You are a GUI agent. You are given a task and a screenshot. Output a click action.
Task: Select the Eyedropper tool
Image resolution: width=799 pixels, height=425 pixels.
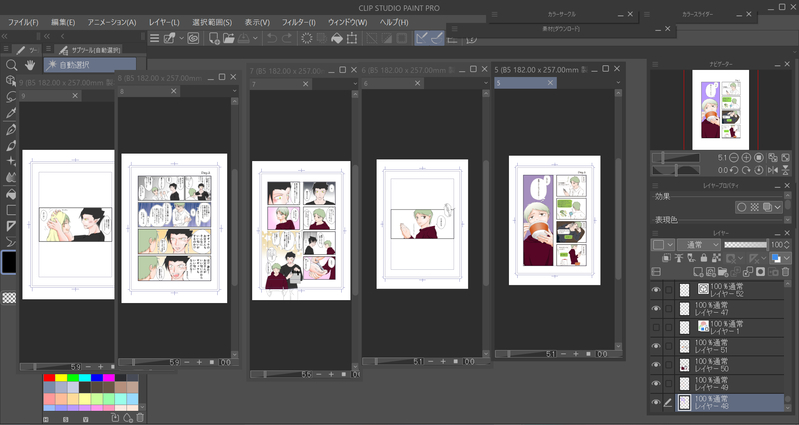(11, 113)
